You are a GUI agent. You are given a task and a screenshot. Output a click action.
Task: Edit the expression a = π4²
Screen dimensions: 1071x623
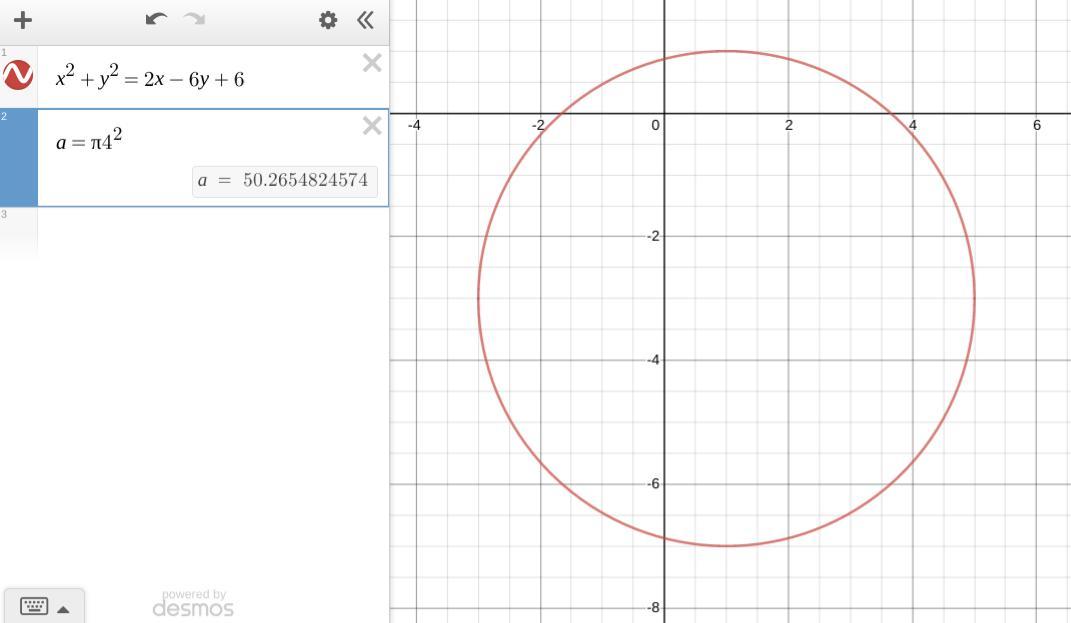click(89, 139)
